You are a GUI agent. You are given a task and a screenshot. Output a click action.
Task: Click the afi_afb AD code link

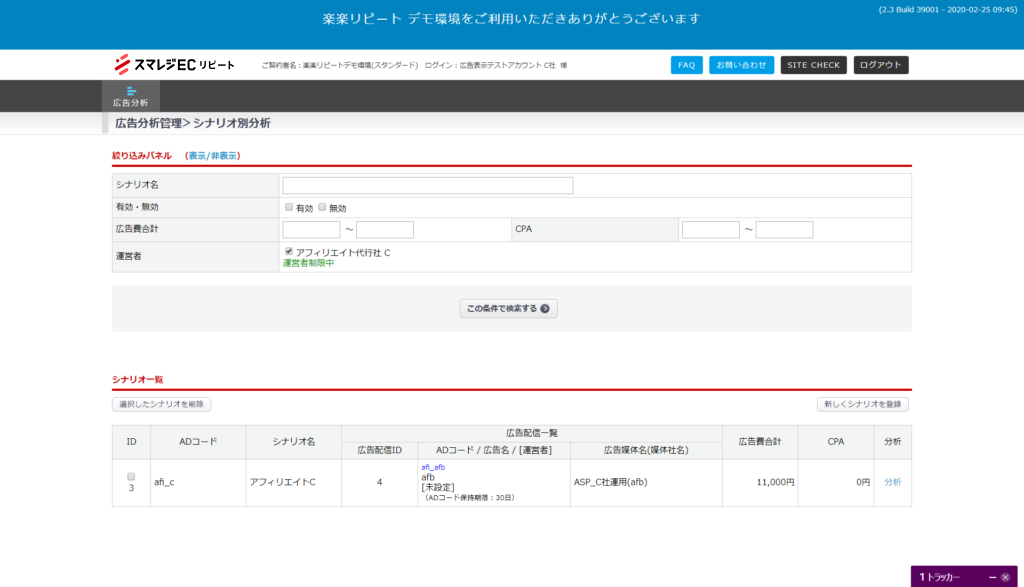pos(433,467)
